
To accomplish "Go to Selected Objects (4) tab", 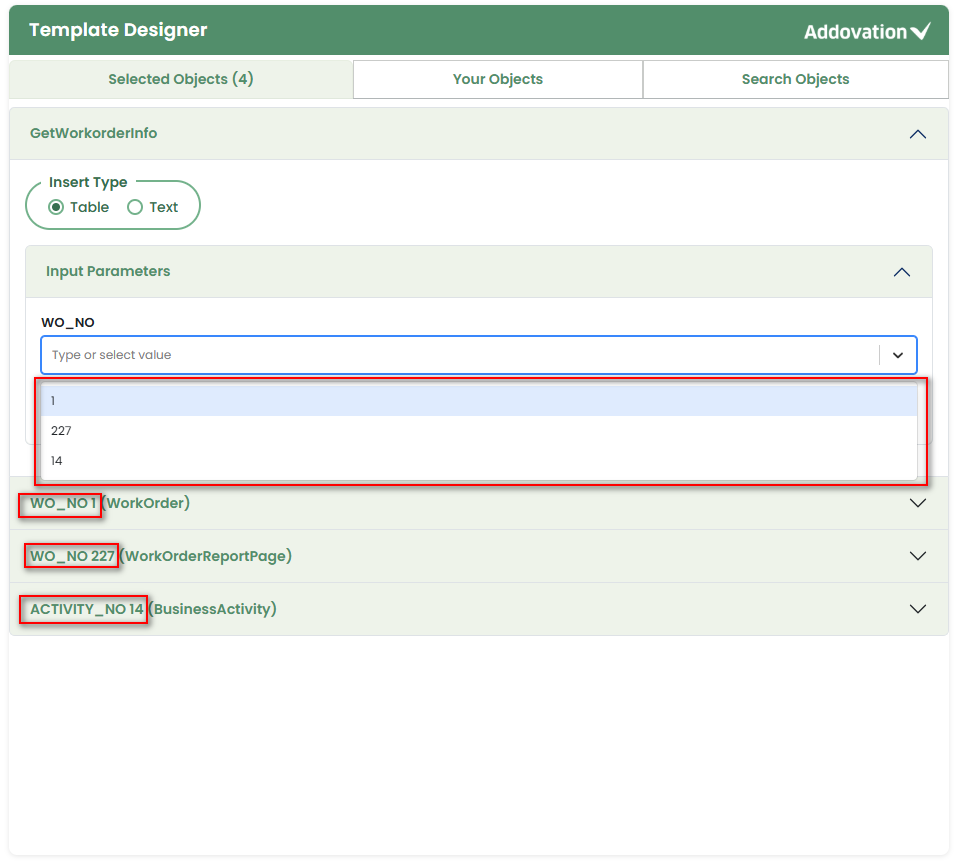I will tap(181, 79).
